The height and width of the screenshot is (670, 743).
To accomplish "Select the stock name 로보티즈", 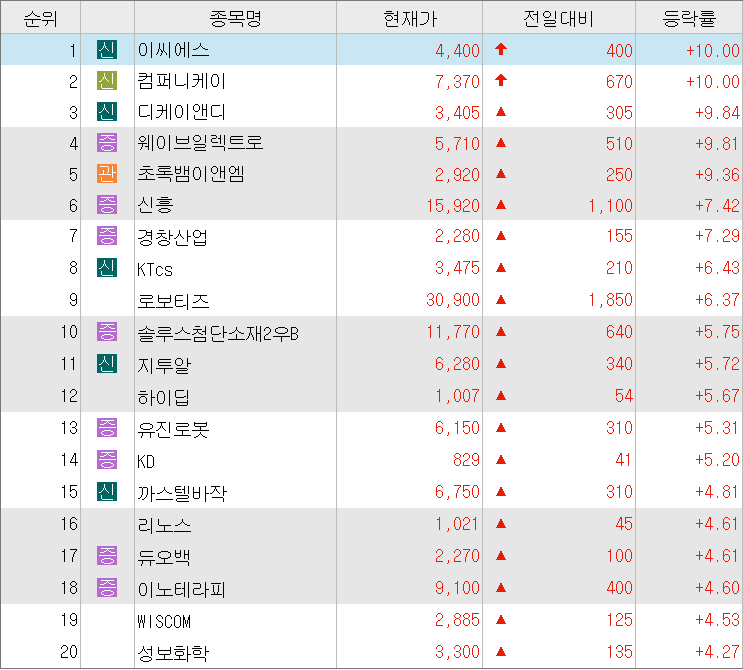I will [x=173, y=300].
